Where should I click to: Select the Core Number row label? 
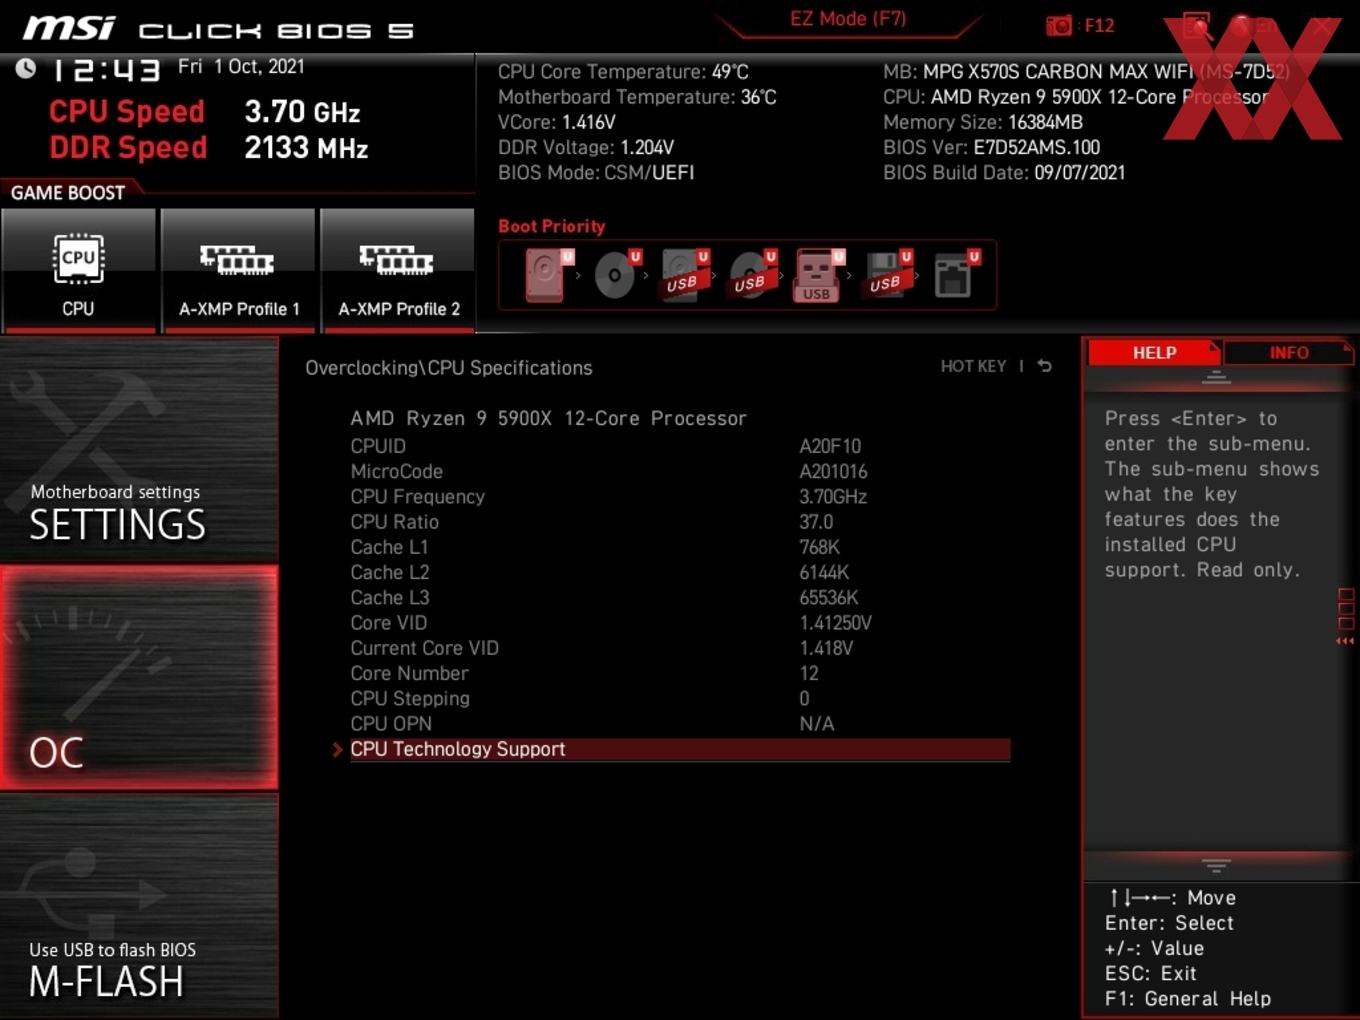pos(409,673)
